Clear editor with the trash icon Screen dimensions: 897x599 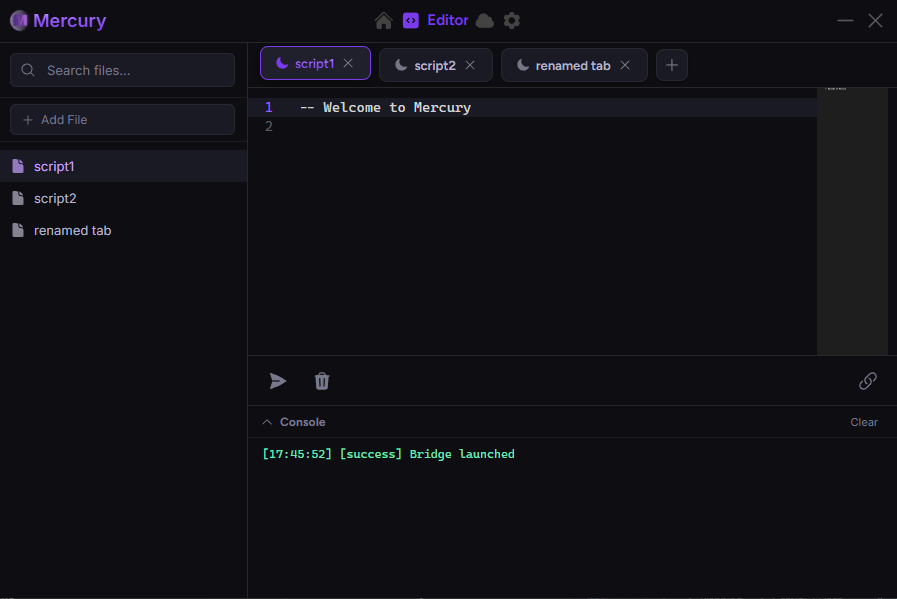click(322, 381)
